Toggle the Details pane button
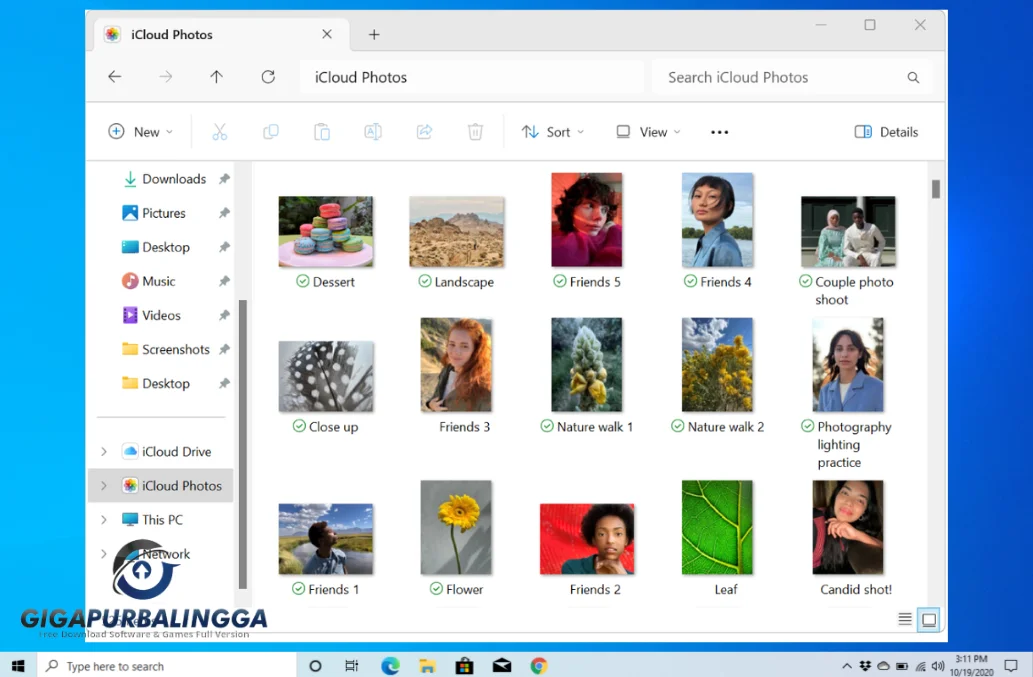The height and width of the screenshot is (677, 1033). pos(886,132)
